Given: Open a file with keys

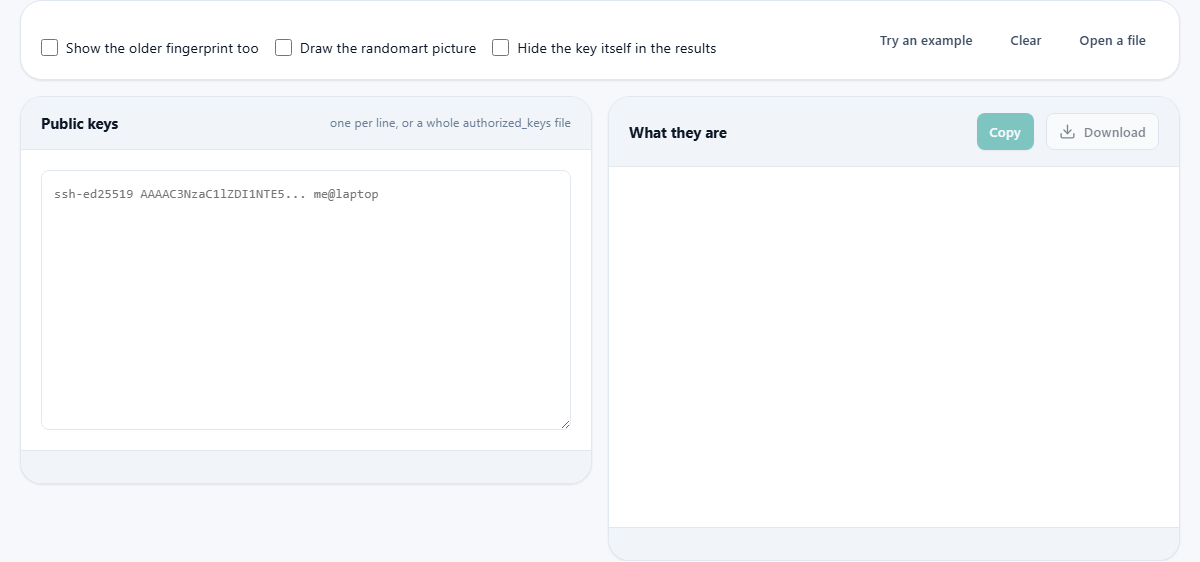Looking at the screenshot, I should (1112, 41).
